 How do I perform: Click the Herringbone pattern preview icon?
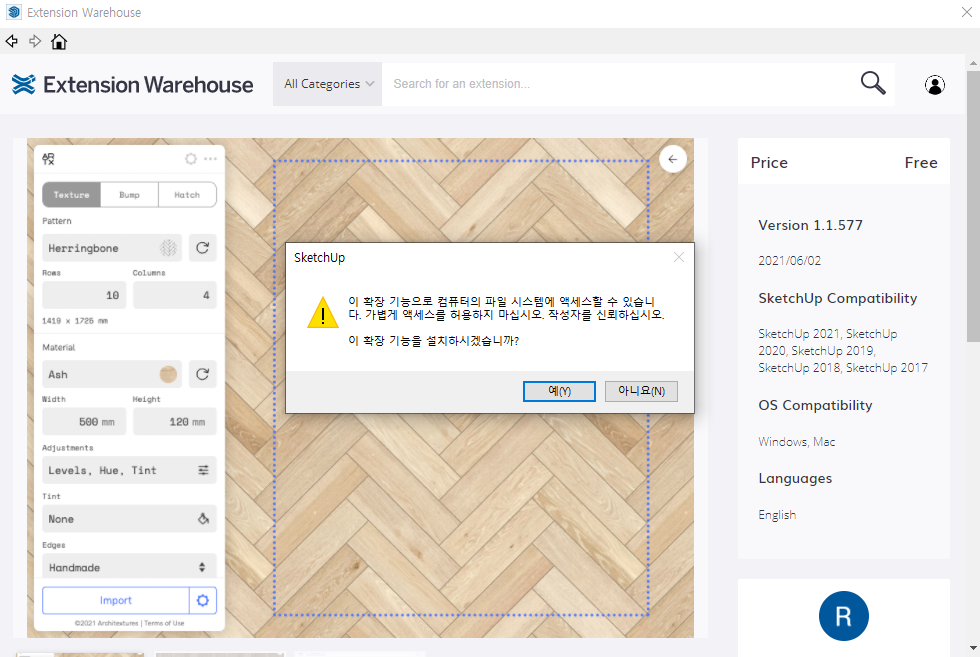pyautogui.click(x=168, y=248)
